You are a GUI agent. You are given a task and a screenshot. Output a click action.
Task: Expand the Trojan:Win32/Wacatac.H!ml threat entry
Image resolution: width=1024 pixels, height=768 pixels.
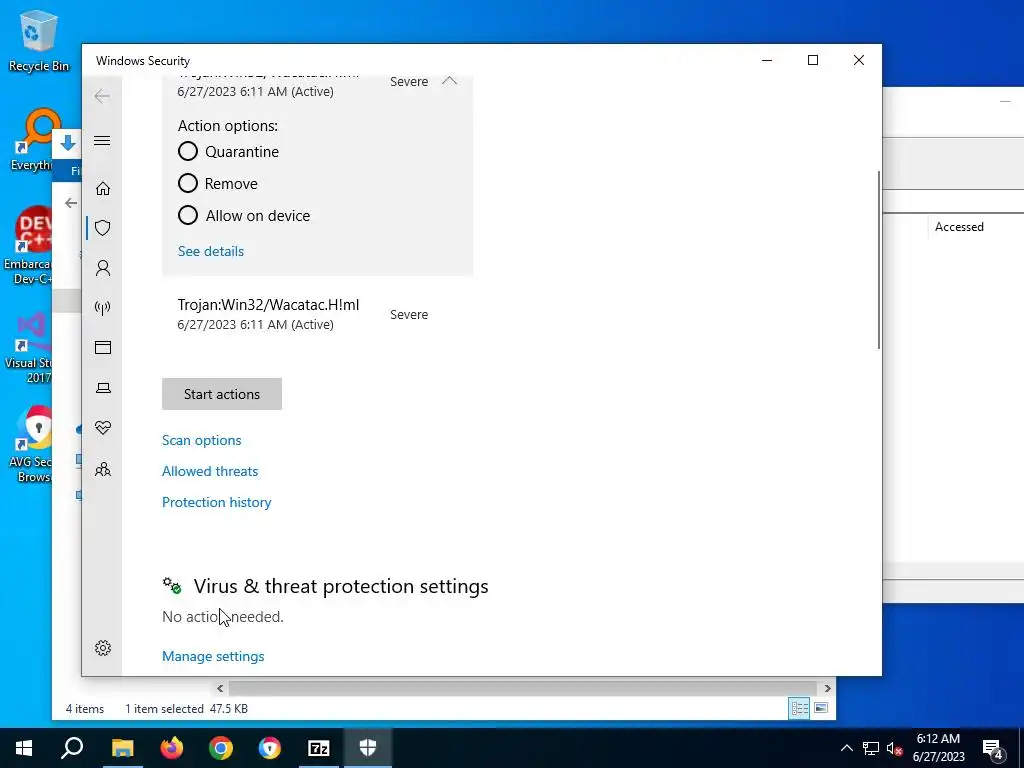coord(317,314)
